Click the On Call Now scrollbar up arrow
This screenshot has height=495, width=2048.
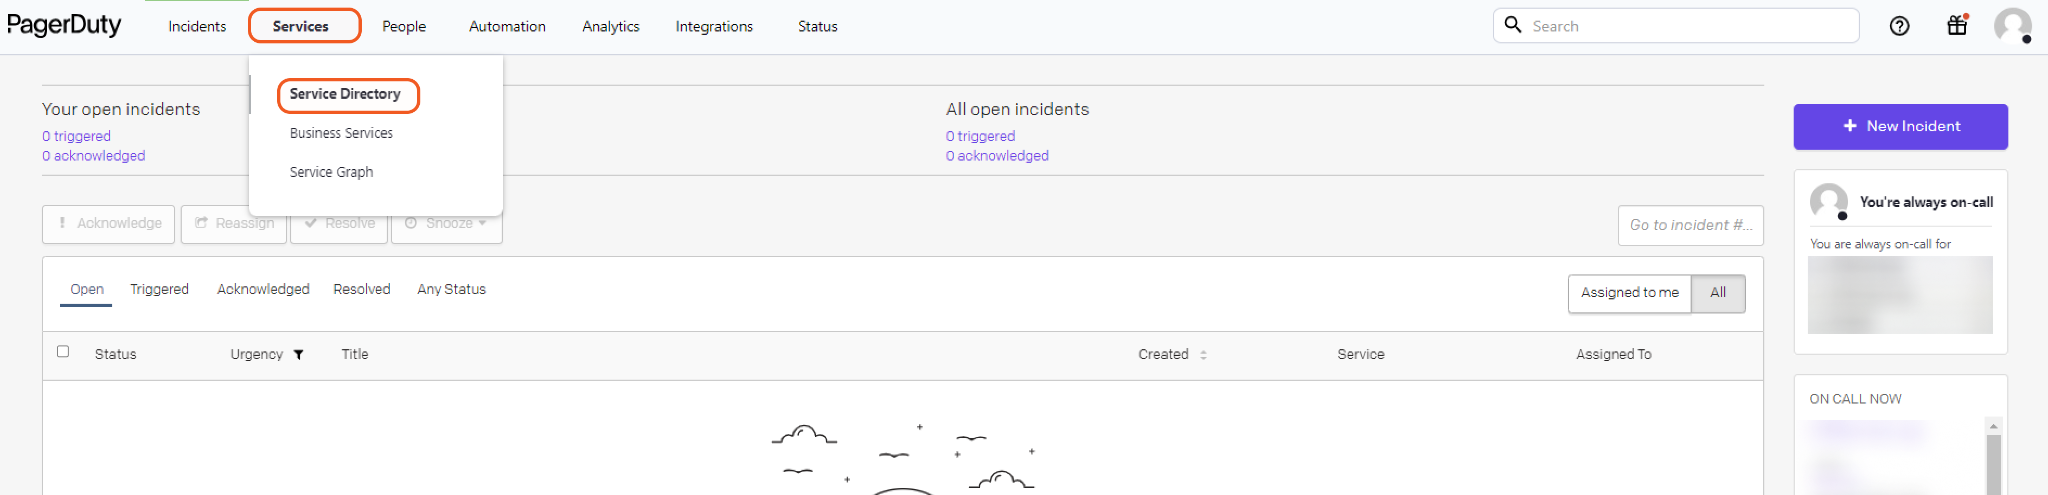click(1993, 426)
